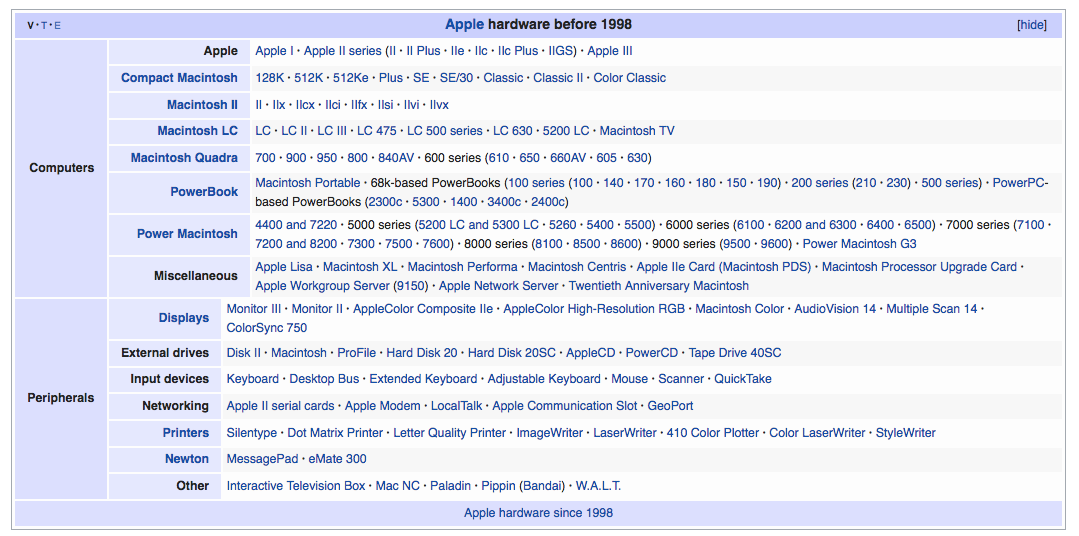Click the PowerBook 200 series link
This screenshot has height=536, width=1079.
click(x=820, y=183)
